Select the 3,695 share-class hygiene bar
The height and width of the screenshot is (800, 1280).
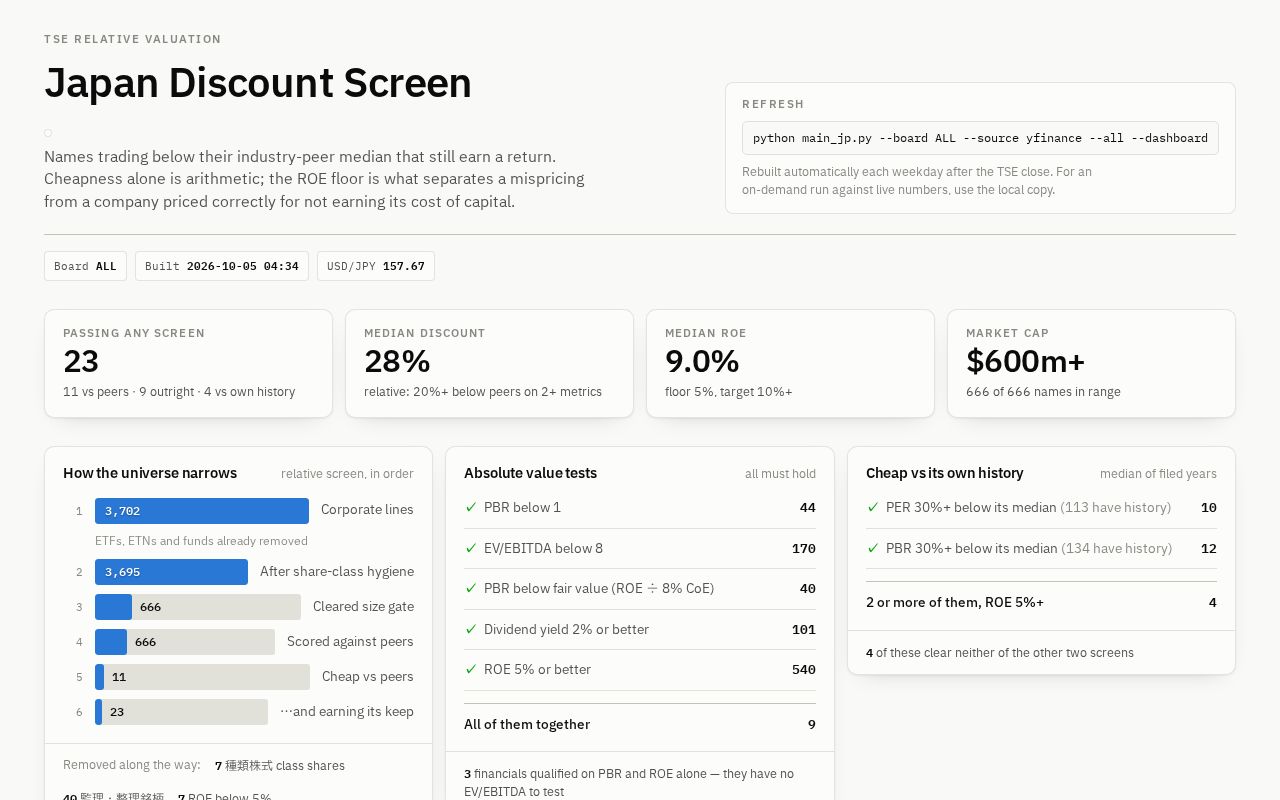pos(171,572)
